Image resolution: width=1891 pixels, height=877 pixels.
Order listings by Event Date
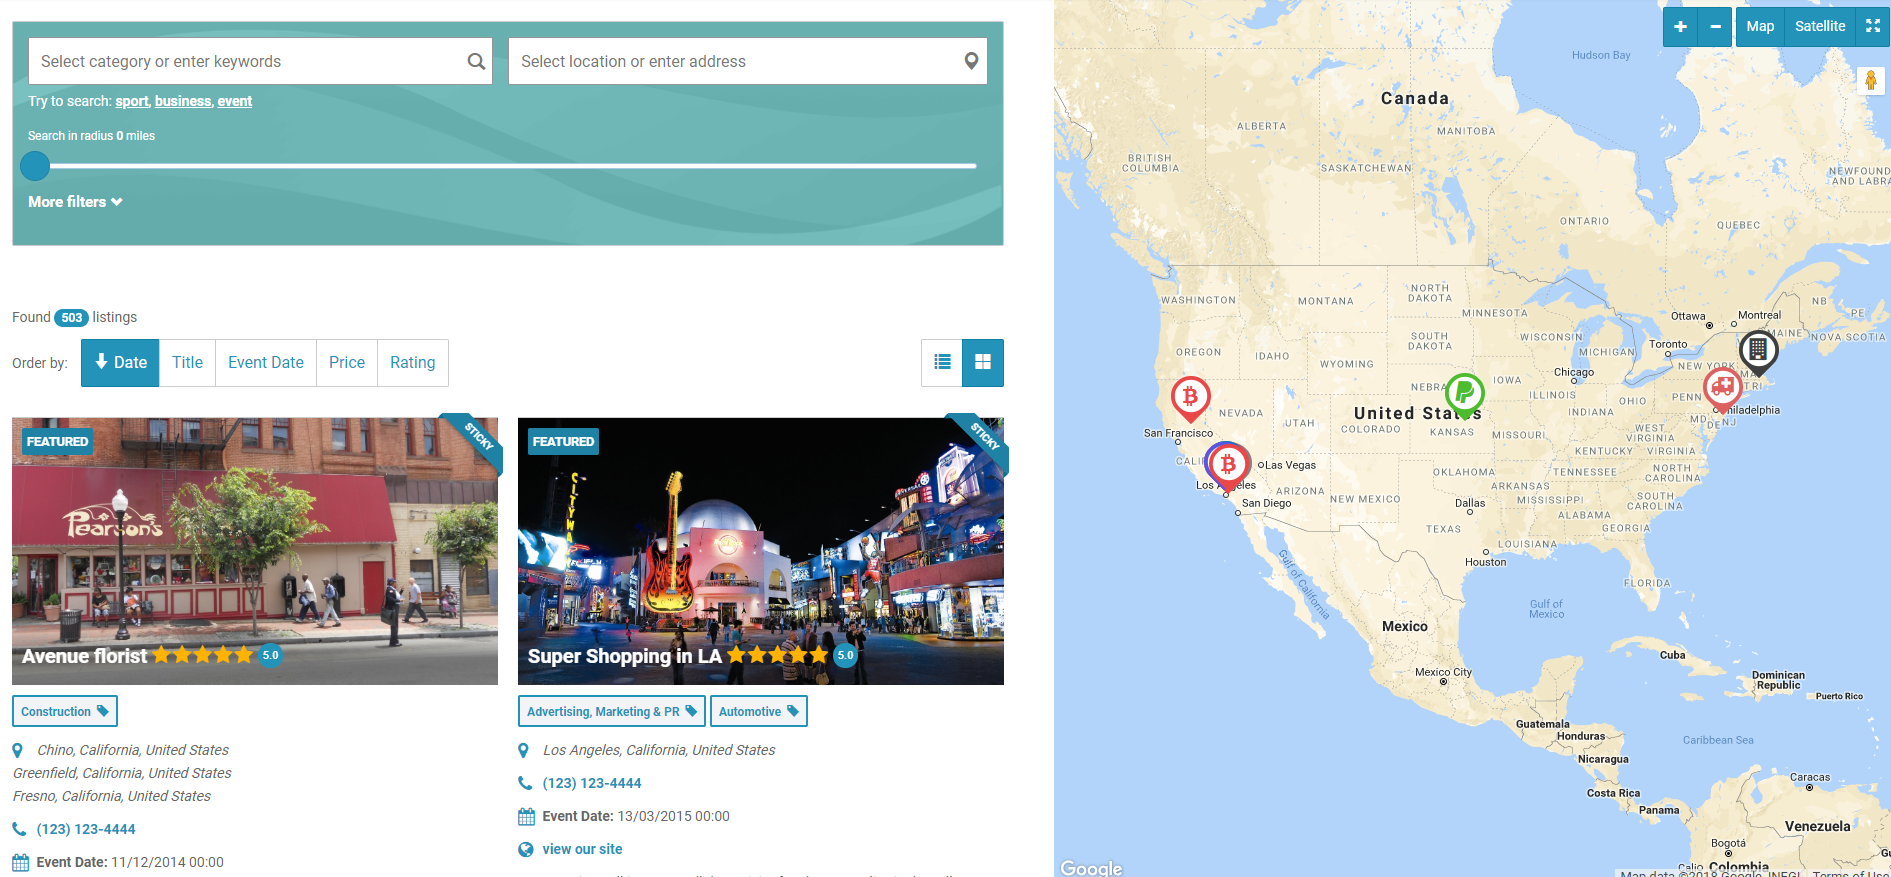point(265,363)
